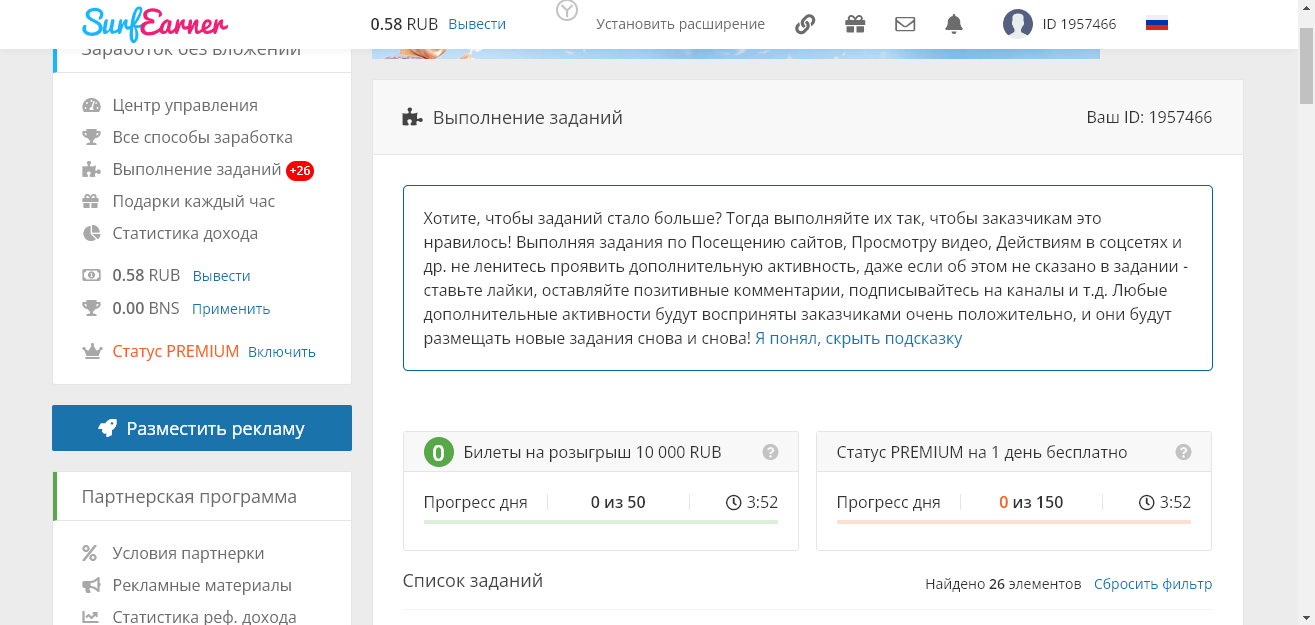Click Вывести link in top header
This screenshot has height=625, width=1315.
coord(477,24)
